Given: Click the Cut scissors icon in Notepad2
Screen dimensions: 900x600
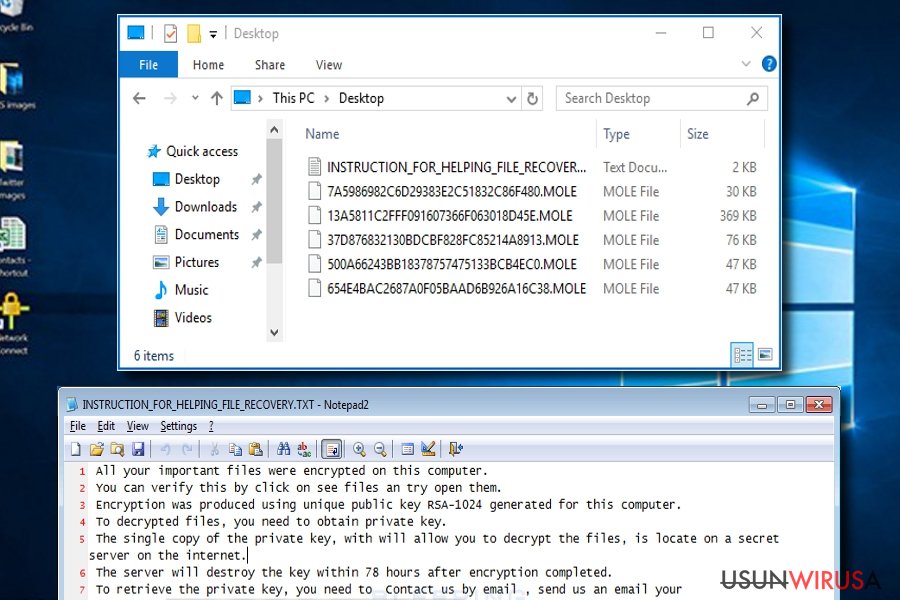Looking at the screenshot, I should [215, 449].
